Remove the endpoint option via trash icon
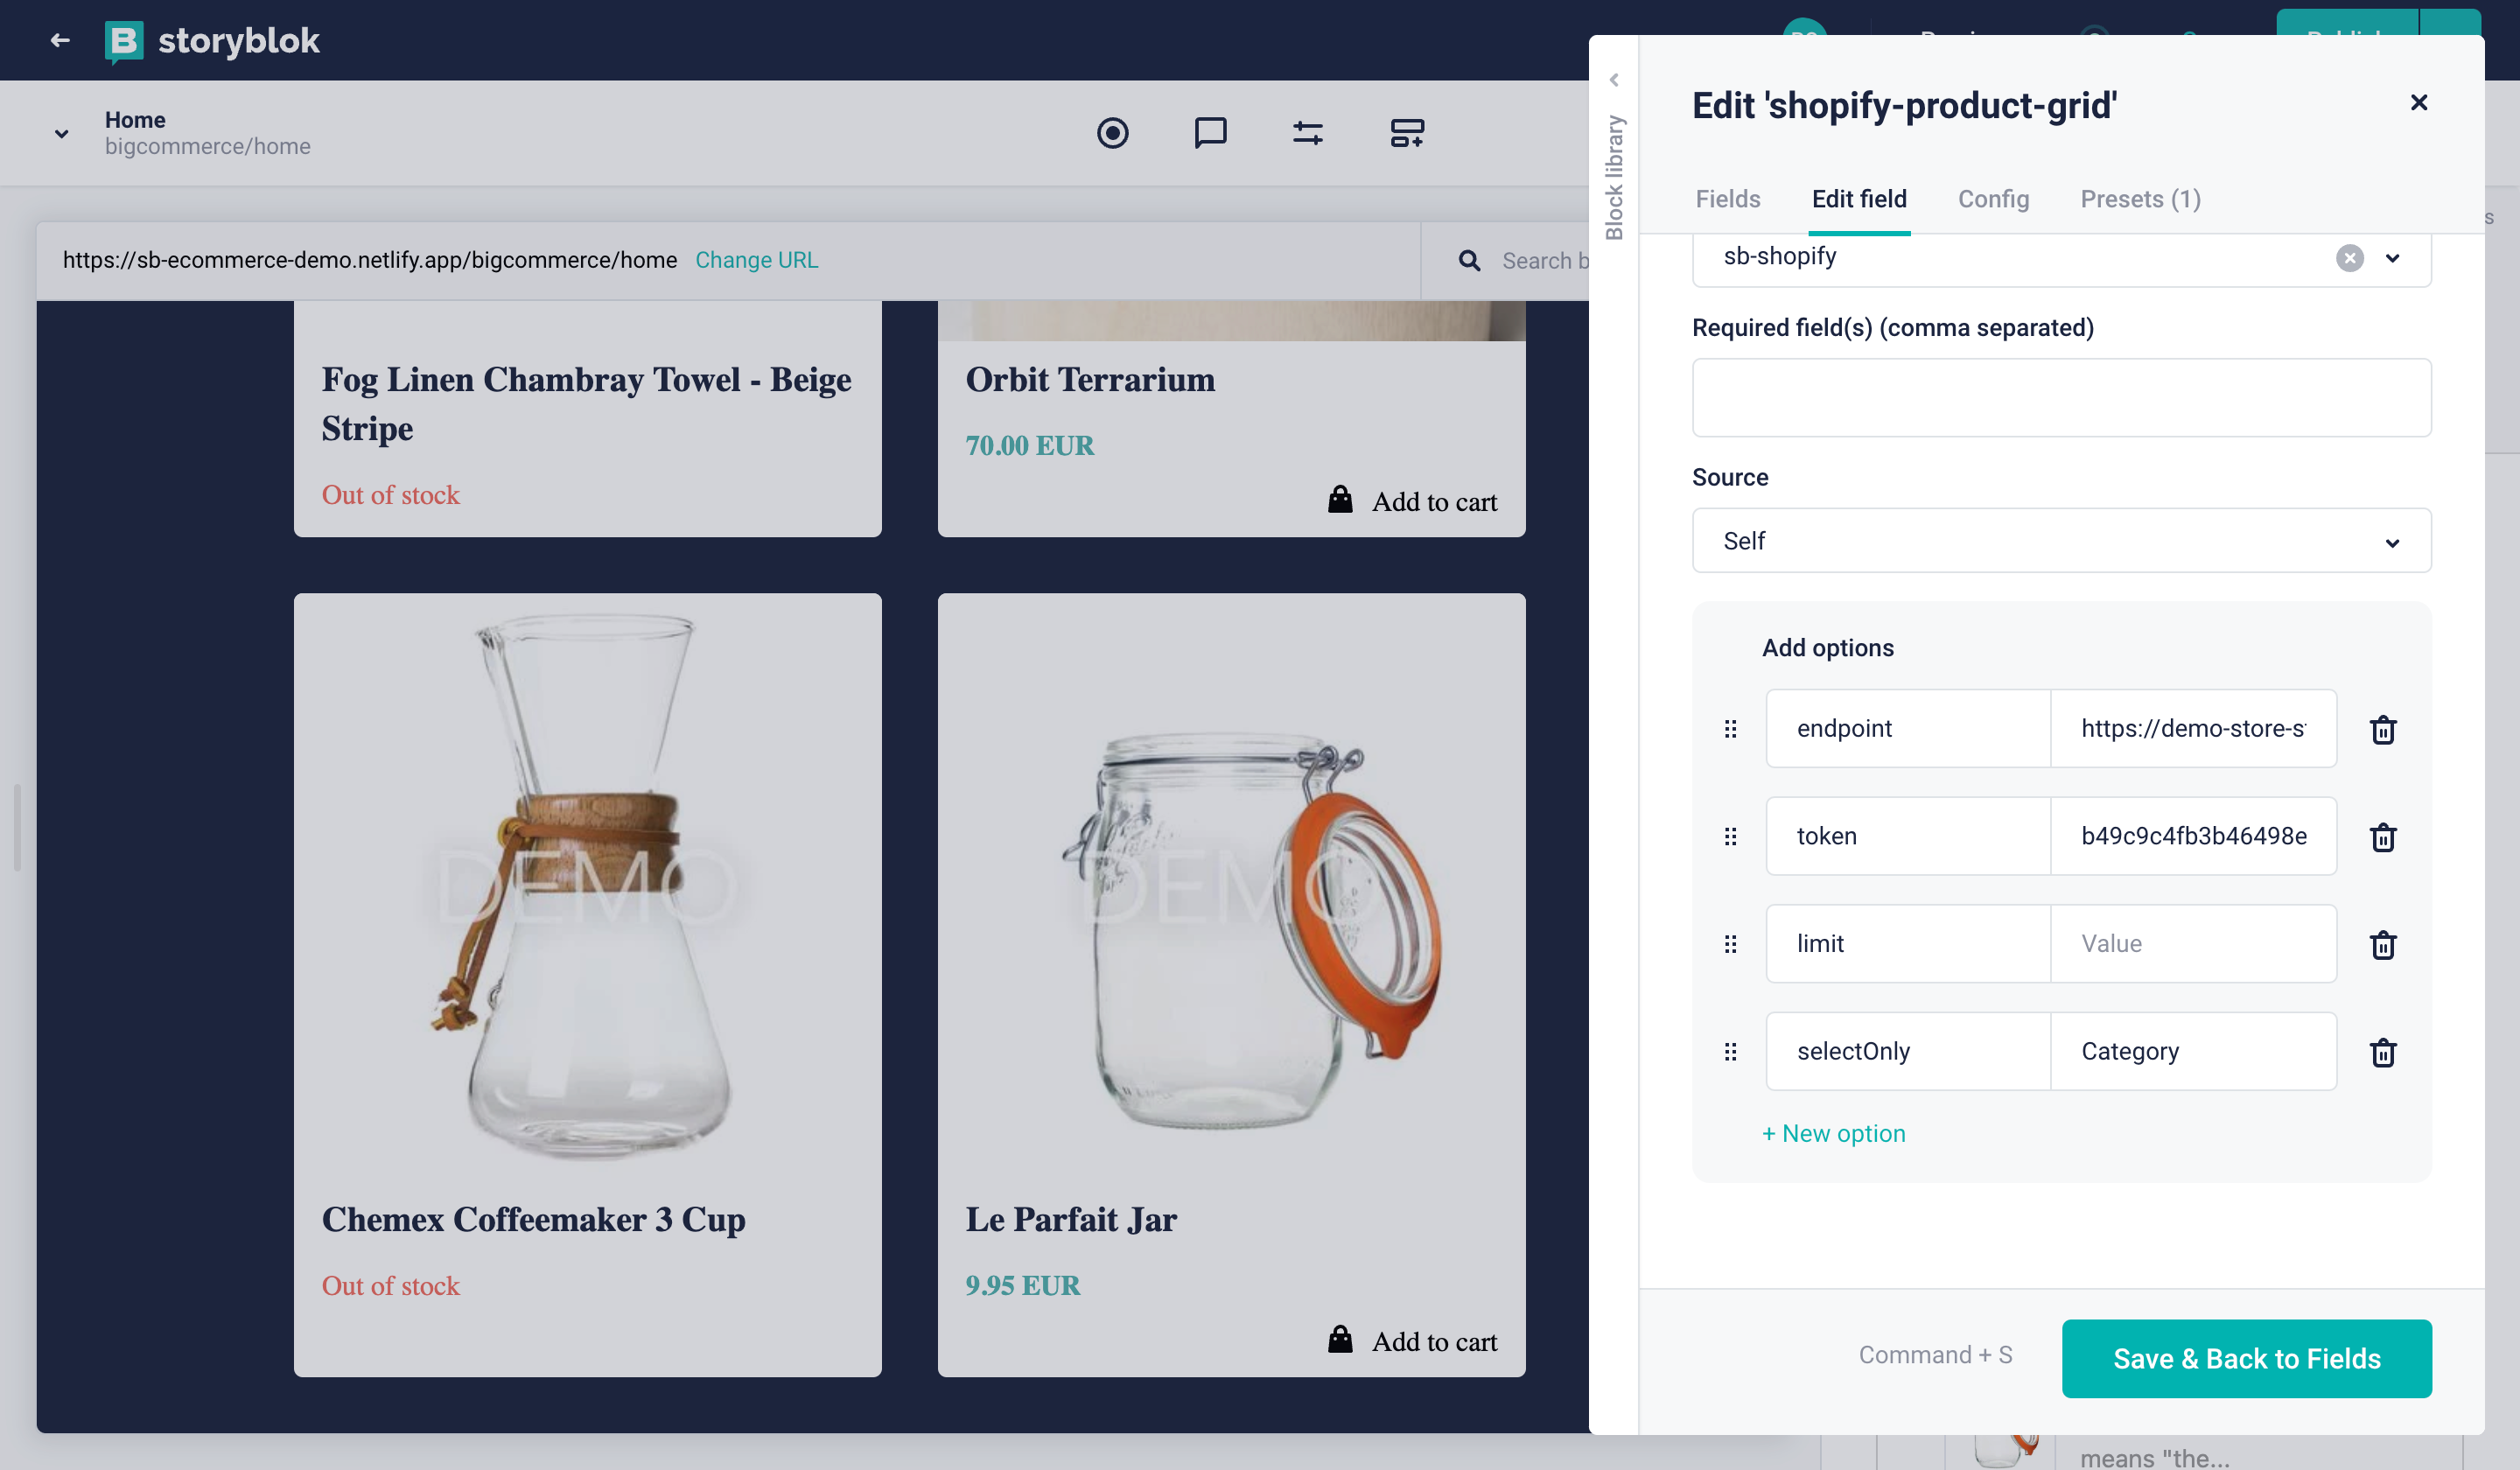Screen dimensions: 2520x1470 tap(2384, 729)
